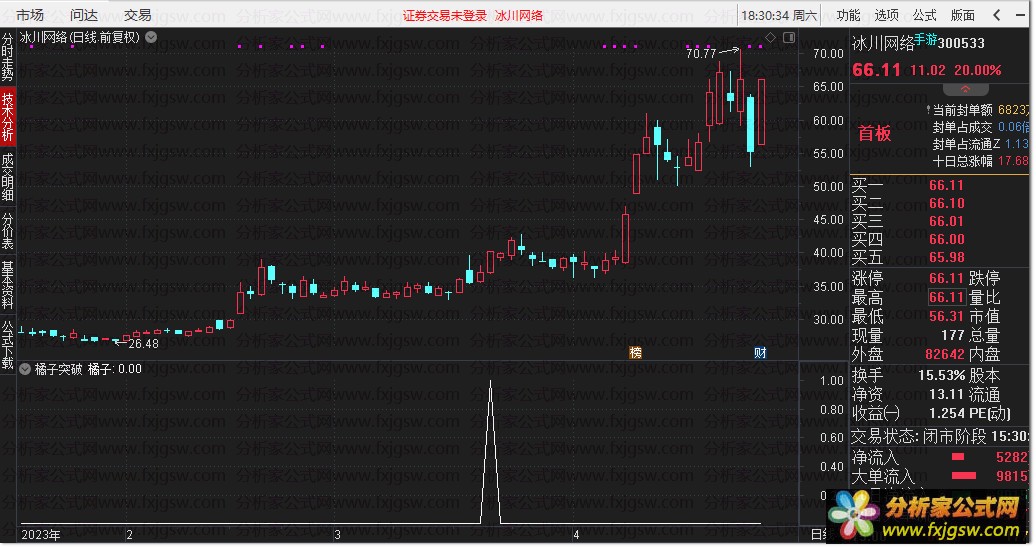Screen dimensions: 1036x547
Task: Click the 净资 value 13.11
Action: (x=946, y=394)
